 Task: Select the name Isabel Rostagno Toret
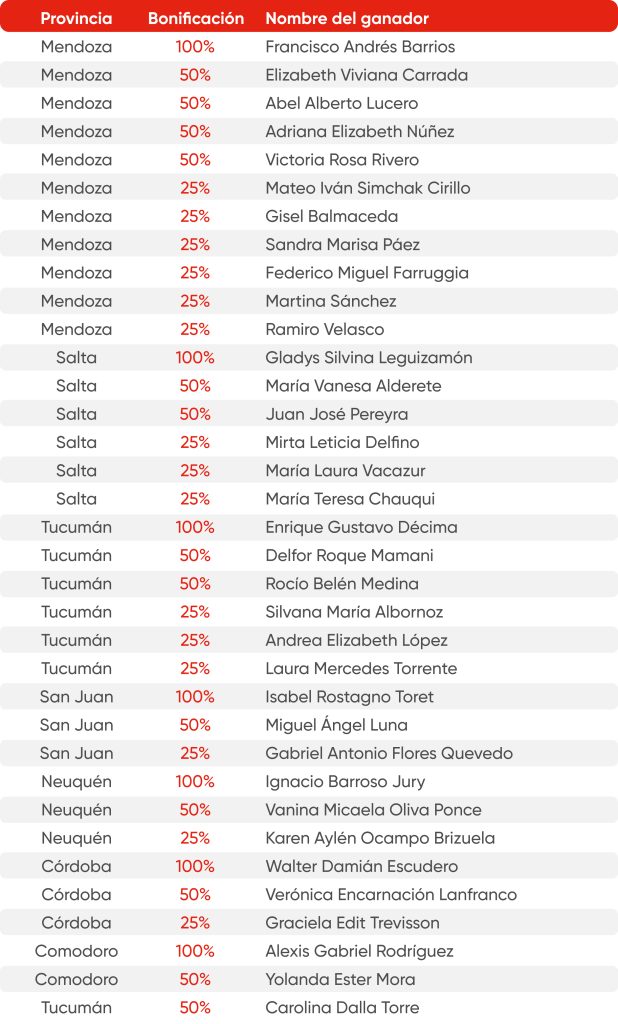[x=349, y=697]
